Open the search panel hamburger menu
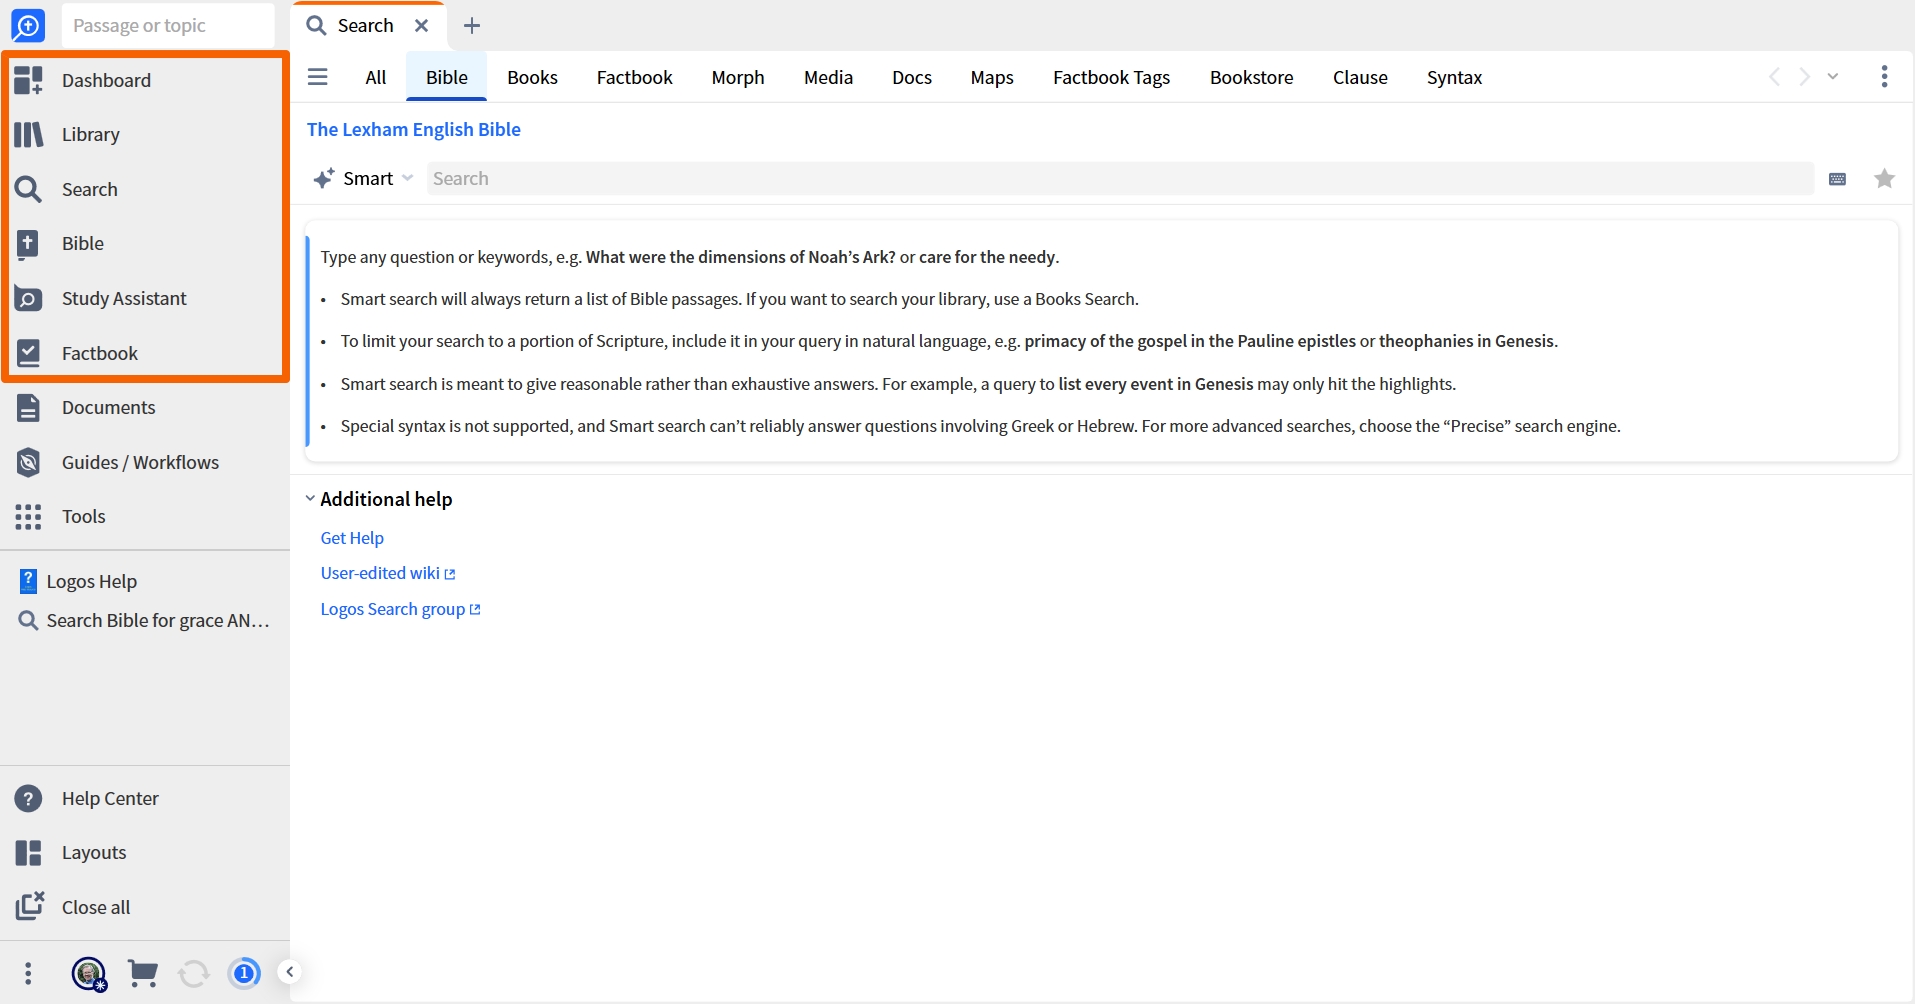The image size is (1915, 1004). pyautogui.click(x=318, y=77)
